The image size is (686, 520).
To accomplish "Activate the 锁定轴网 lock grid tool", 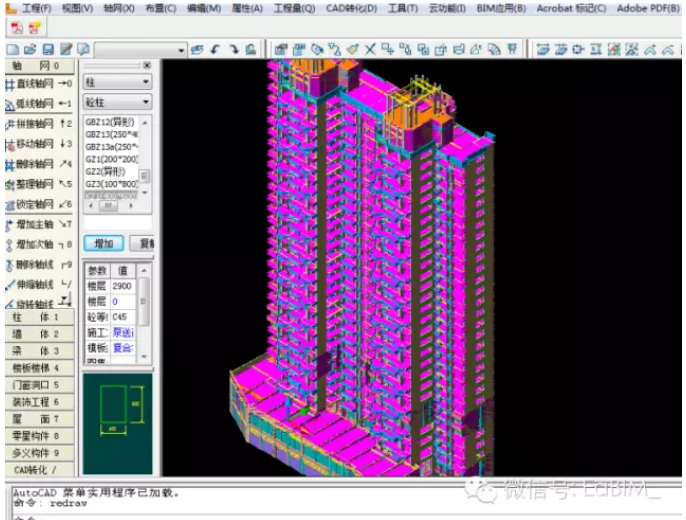I will pyautogui.click(x=38, y=205).
